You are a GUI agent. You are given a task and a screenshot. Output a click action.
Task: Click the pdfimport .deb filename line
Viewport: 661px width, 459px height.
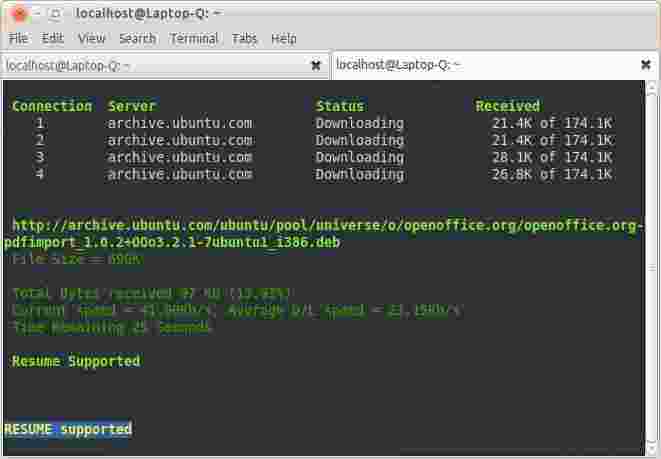click(172, 242)
